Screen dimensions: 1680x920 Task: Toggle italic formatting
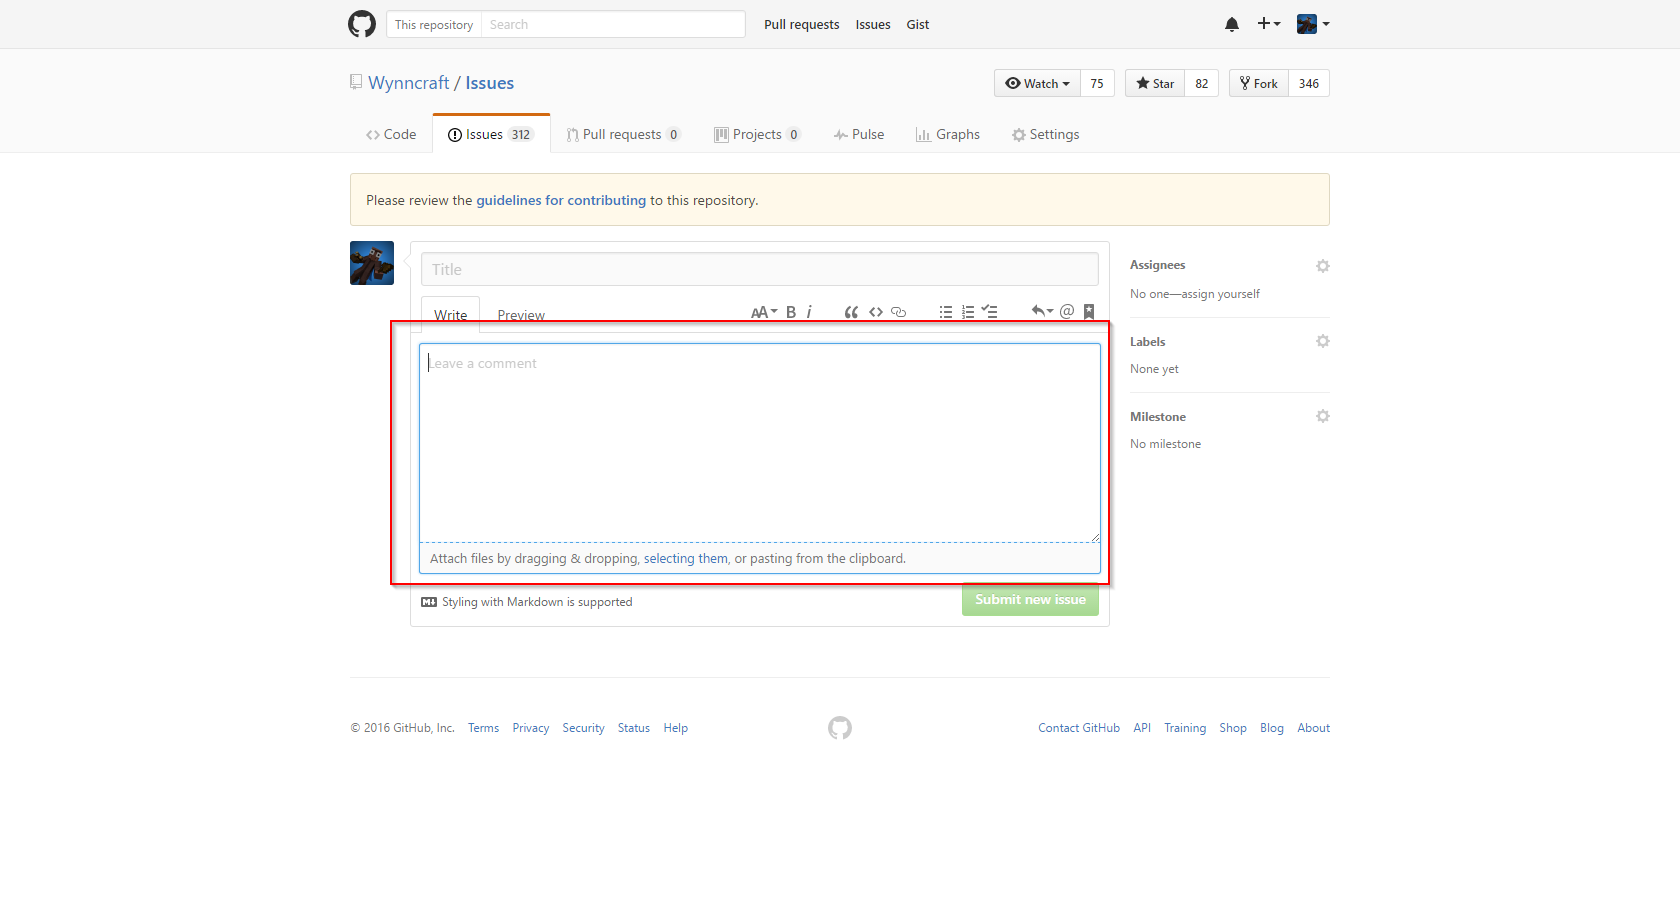[809, 312]
